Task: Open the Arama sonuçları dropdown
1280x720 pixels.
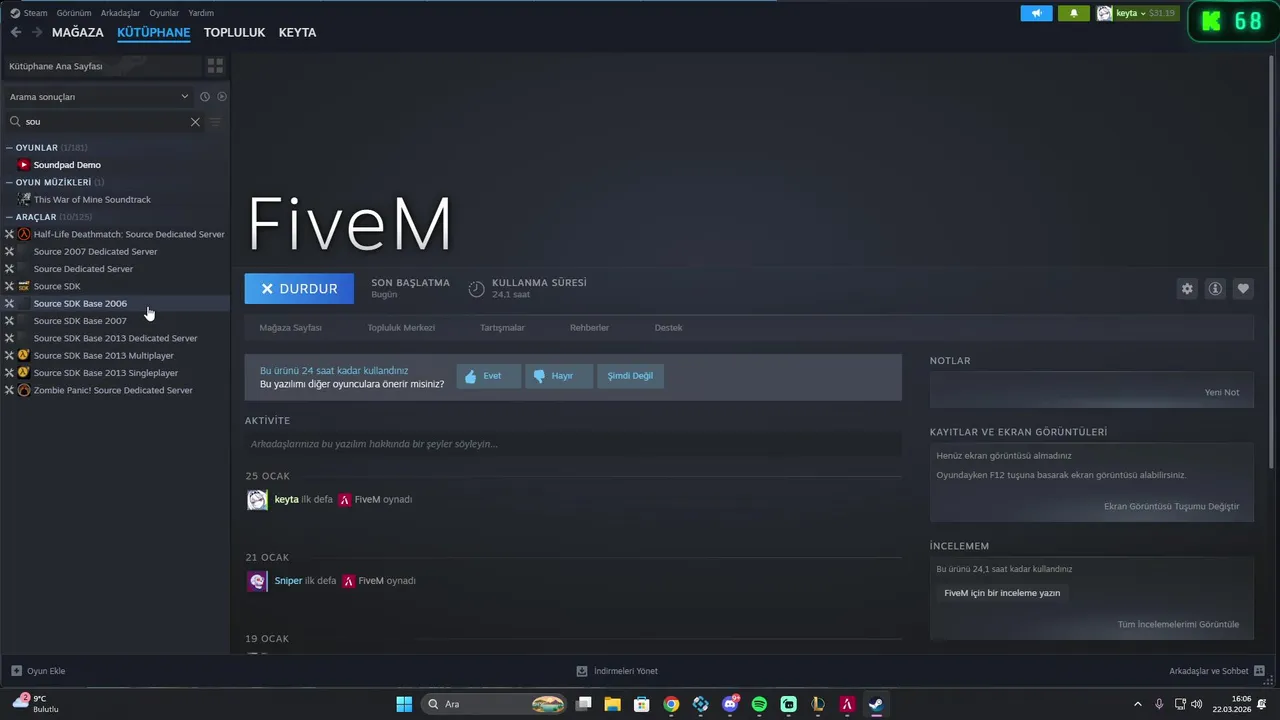Action: click(x=99, y=97)
